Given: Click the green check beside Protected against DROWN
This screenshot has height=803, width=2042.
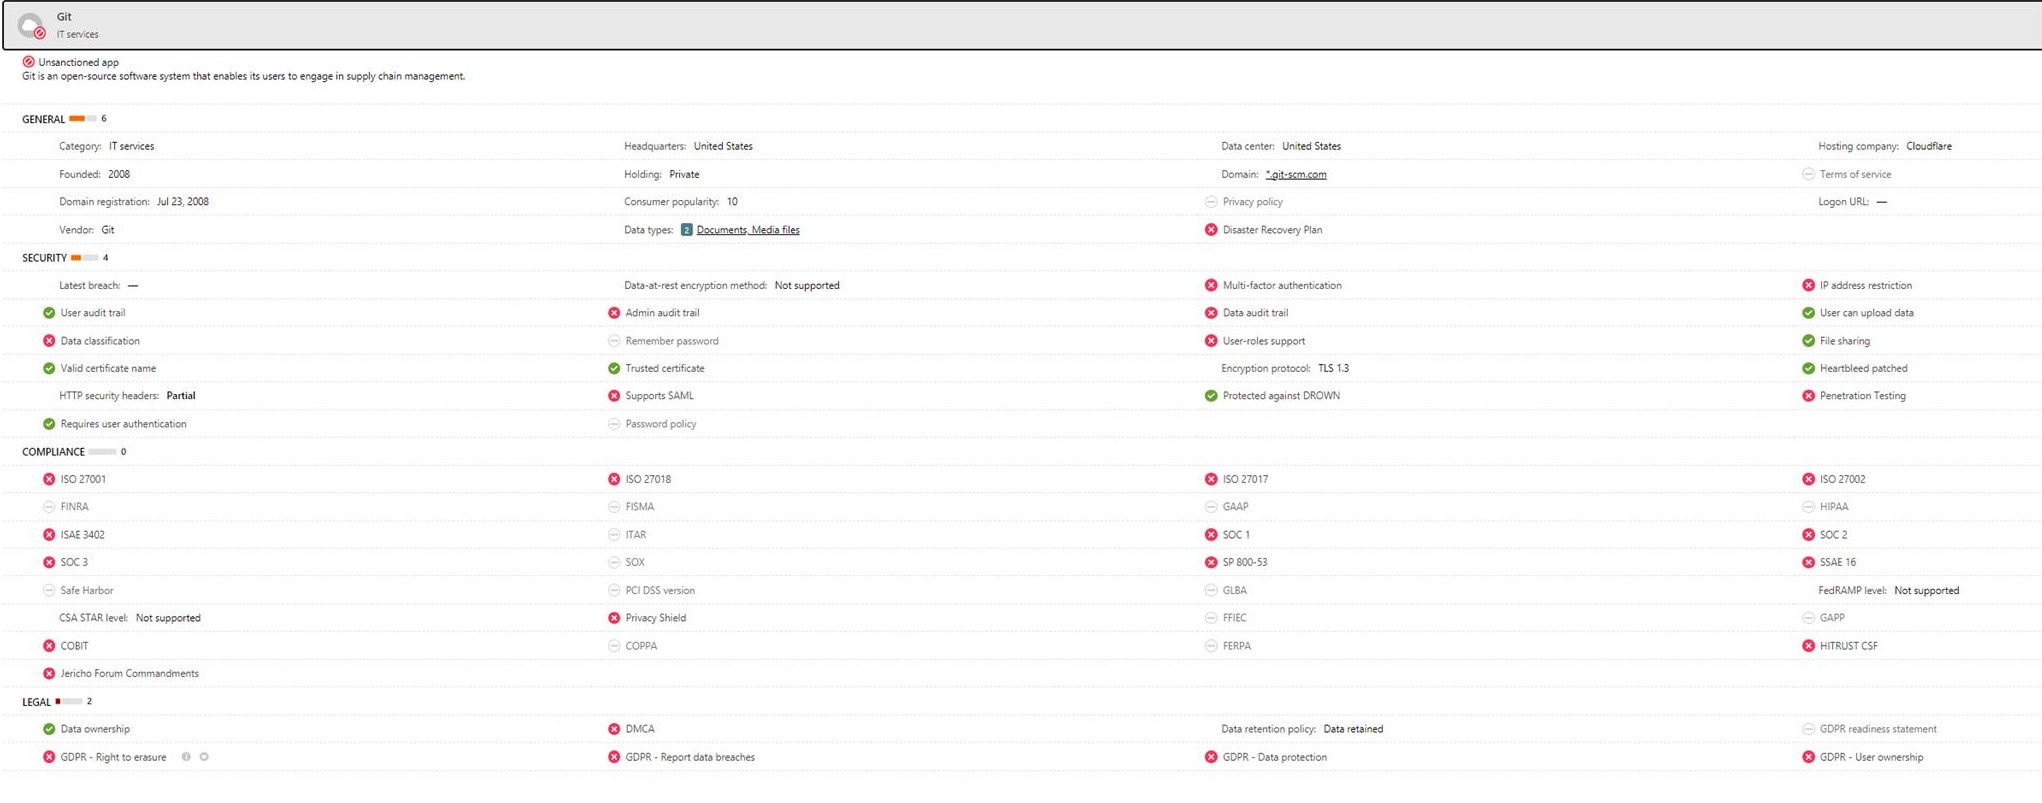Looking at the screenshot, I should [x=1211, y=396].
